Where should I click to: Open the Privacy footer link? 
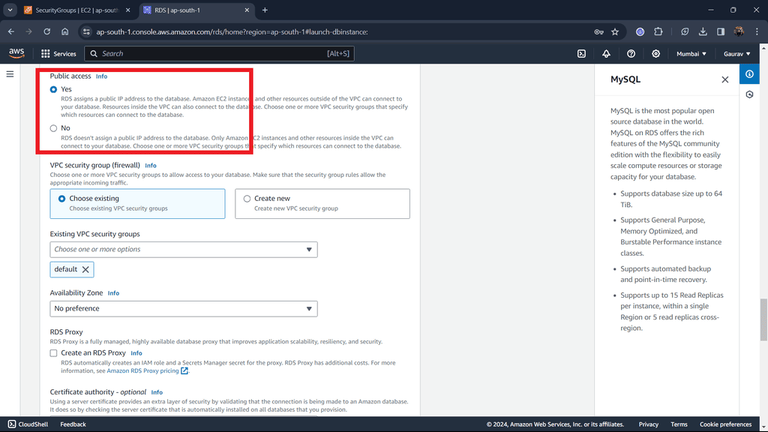tap(648, 424)
